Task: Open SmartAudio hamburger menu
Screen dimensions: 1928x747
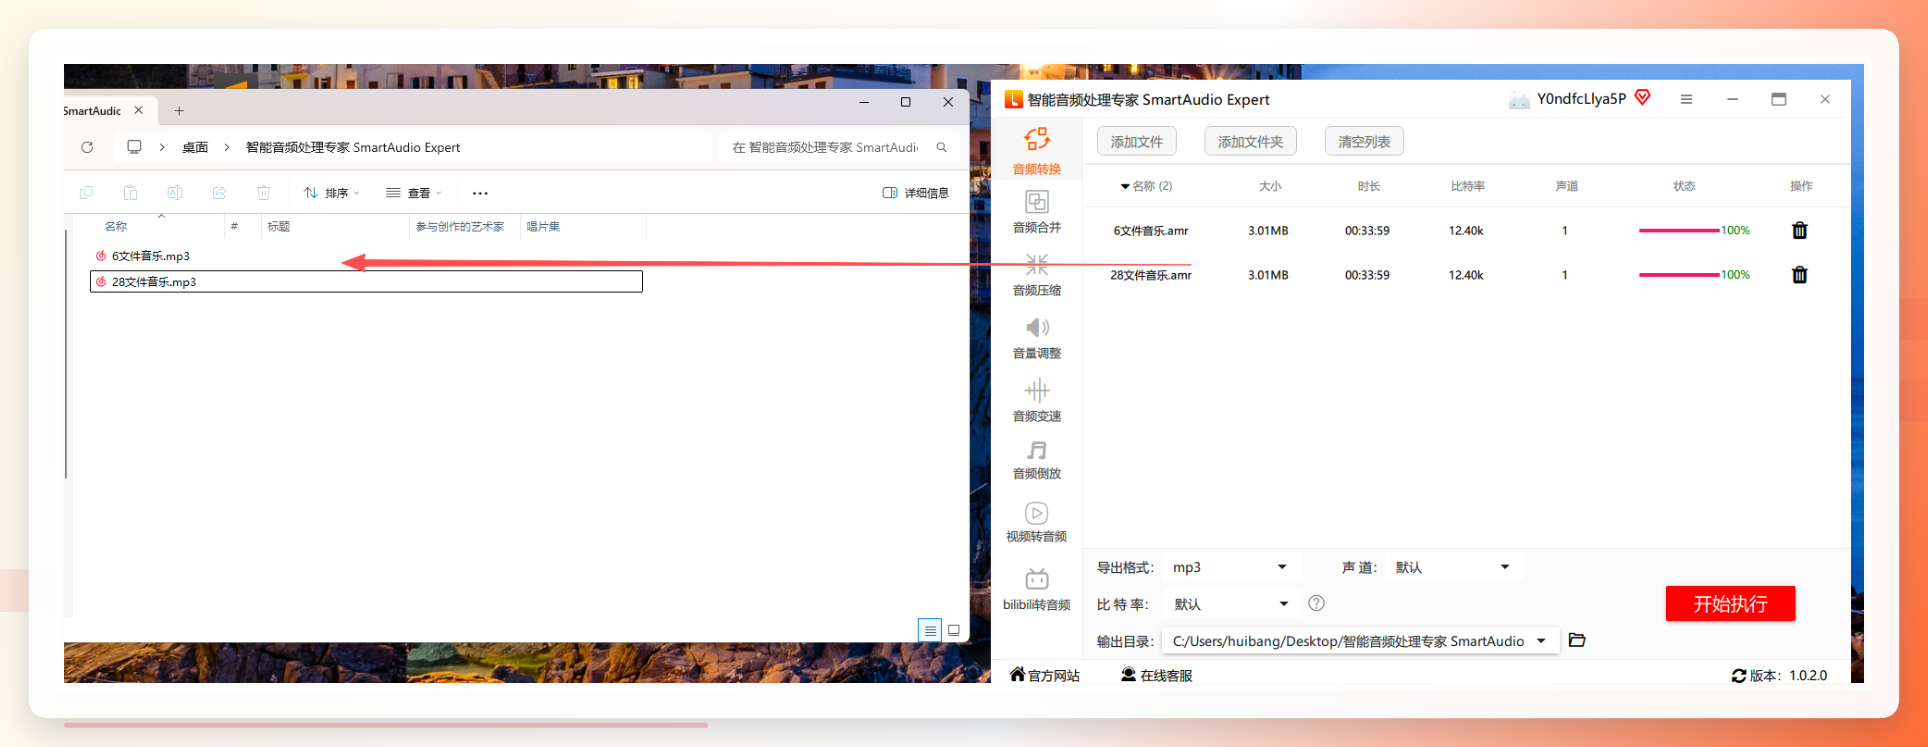Action: [x=1686, y=99]
